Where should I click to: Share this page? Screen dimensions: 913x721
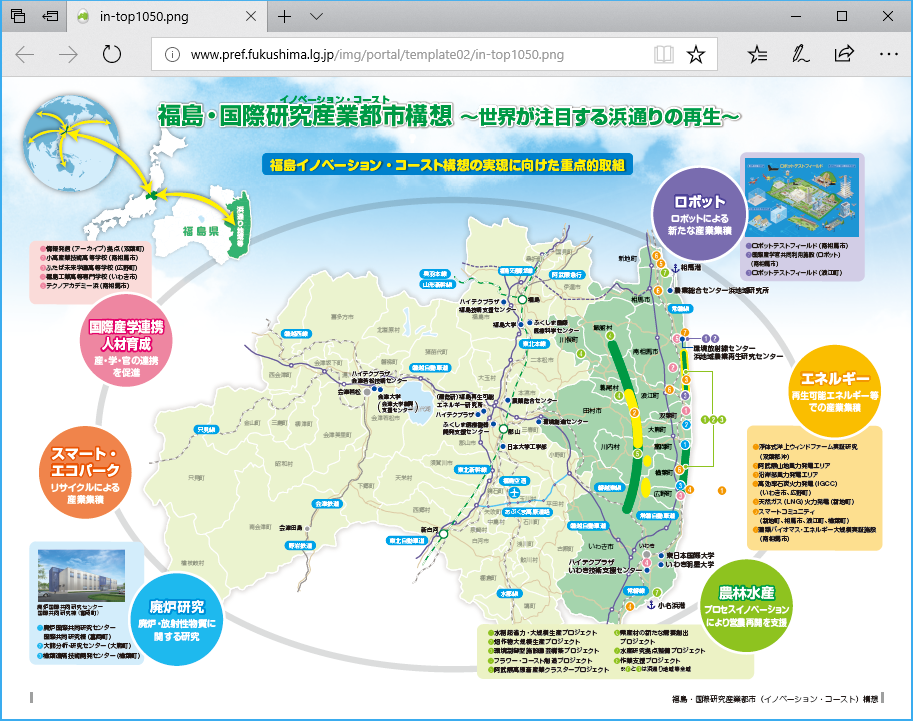click(844, 54)
